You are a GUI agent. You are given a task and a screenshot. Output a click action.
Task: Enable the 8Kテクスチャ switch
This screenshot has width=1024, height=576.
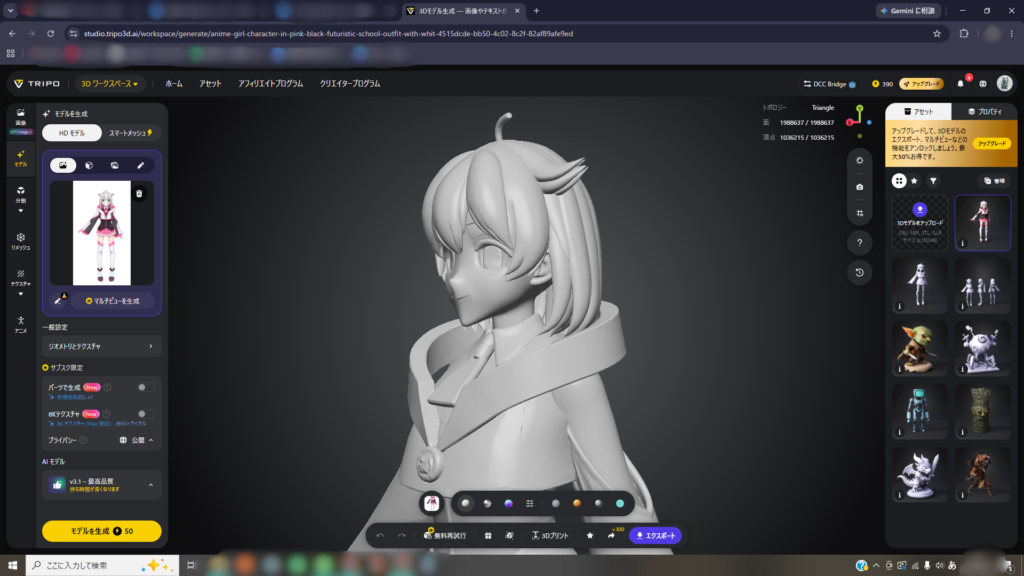tap(145, 413)
